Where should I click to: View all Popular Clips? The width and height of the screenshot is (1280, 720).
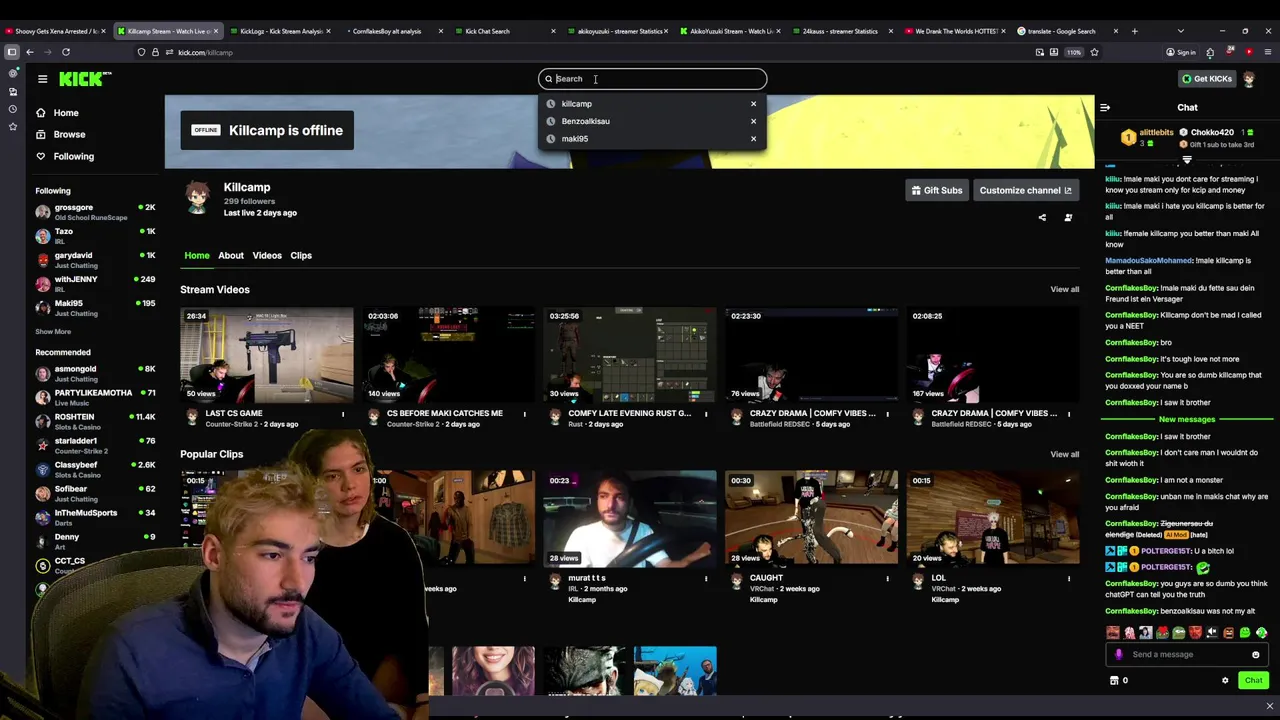tap(1064, 455)
